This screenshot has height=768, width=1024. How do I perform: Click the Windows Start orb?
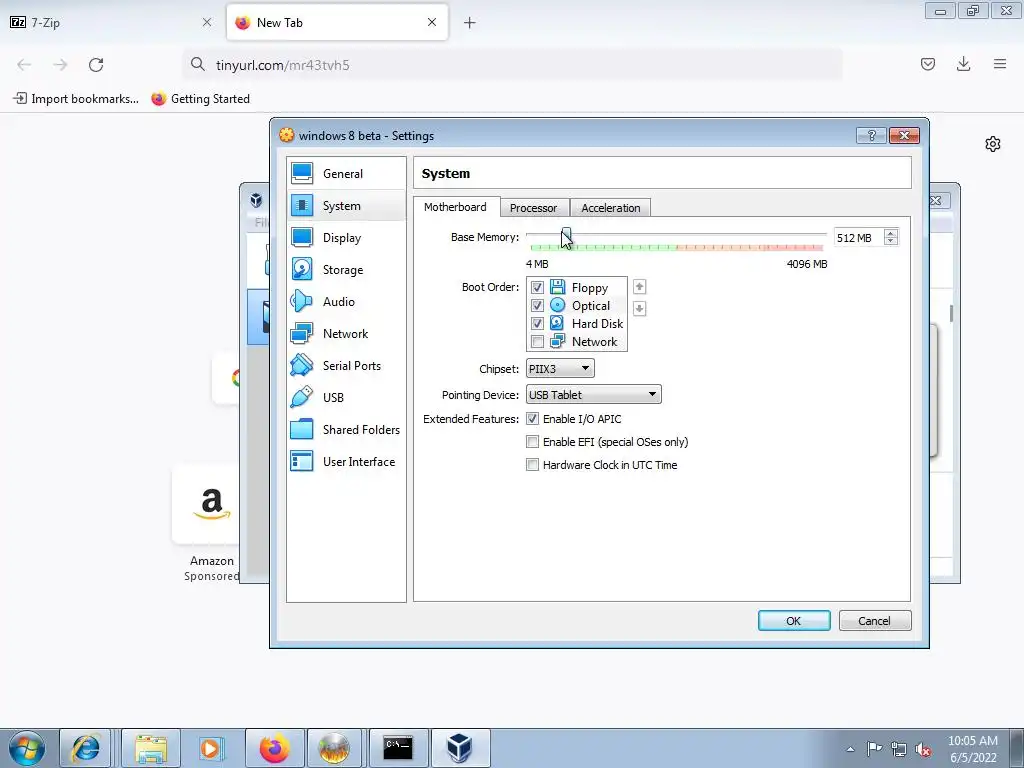(26, 748)
